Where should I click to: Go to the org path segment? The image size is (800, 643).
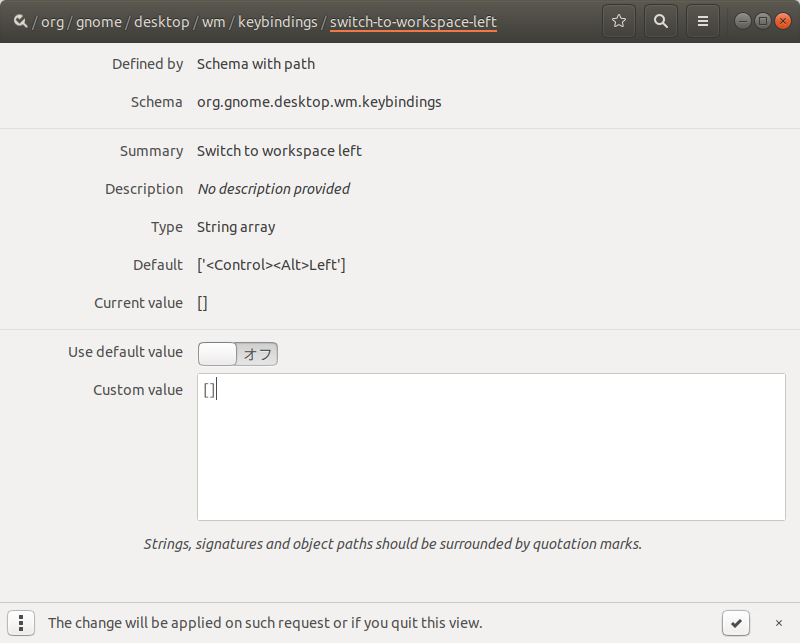pos(53,22)
